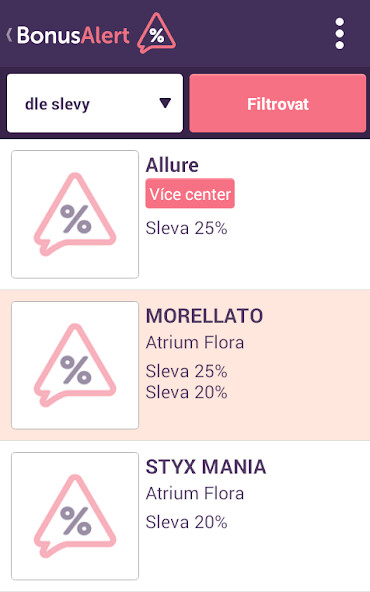This screenshot has width=370, height=592.
Task: Open the Allure offer title
Action: tap(172, 165)
